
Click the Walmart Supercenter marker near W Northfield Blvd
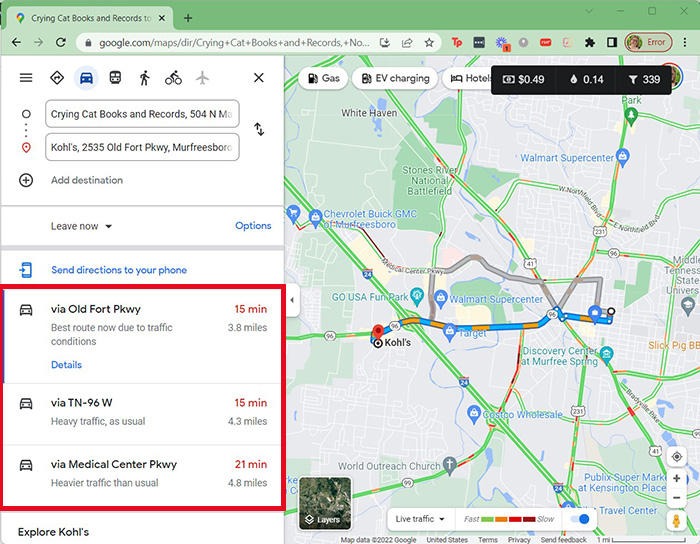(622, 155)
